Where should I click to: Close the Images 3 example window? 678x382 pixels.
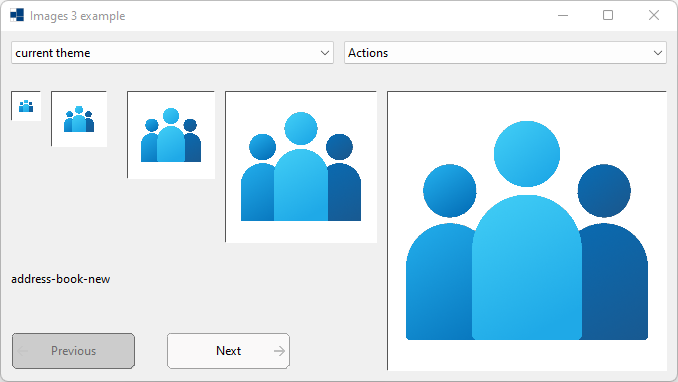pyautogui.click(x=654, y=16)
